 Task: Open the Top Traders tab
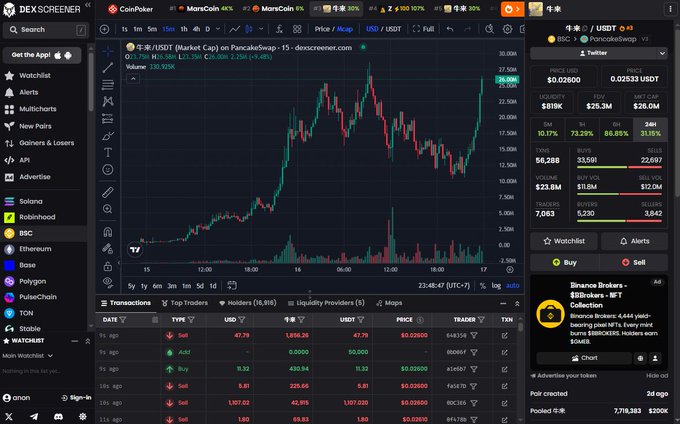184,303
